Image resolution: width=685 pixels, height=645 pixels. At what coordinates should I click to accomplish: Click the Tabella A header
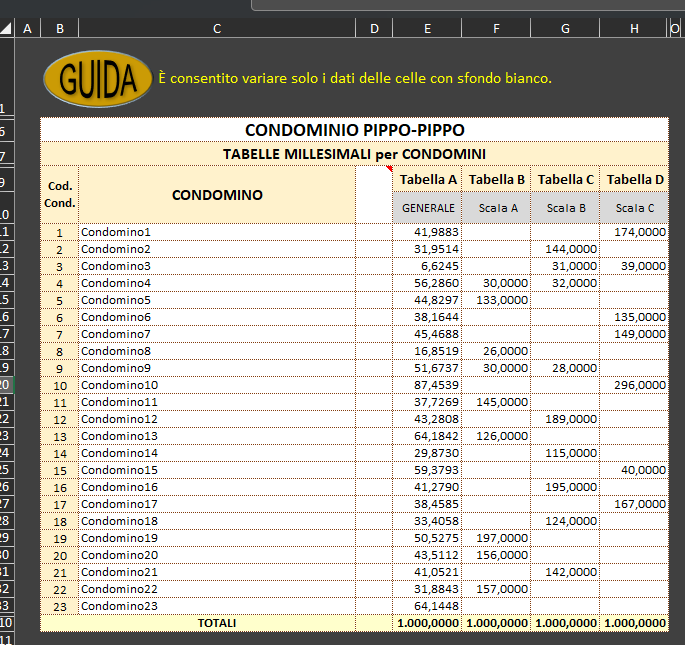[x=427, y=179]
